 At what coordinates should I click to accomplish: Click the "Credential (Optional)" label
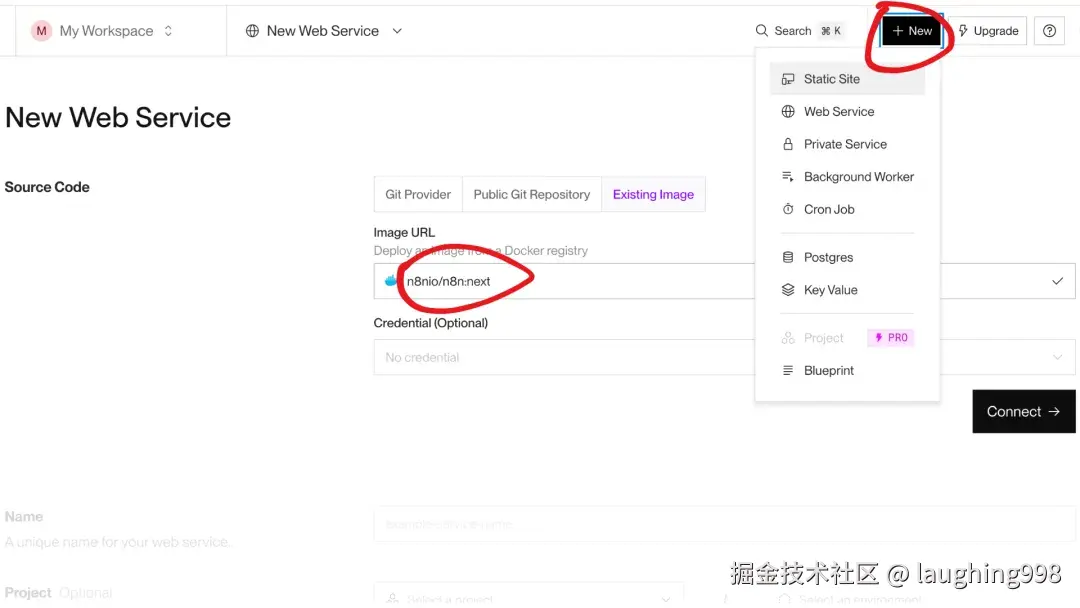(x=430, y=323)
